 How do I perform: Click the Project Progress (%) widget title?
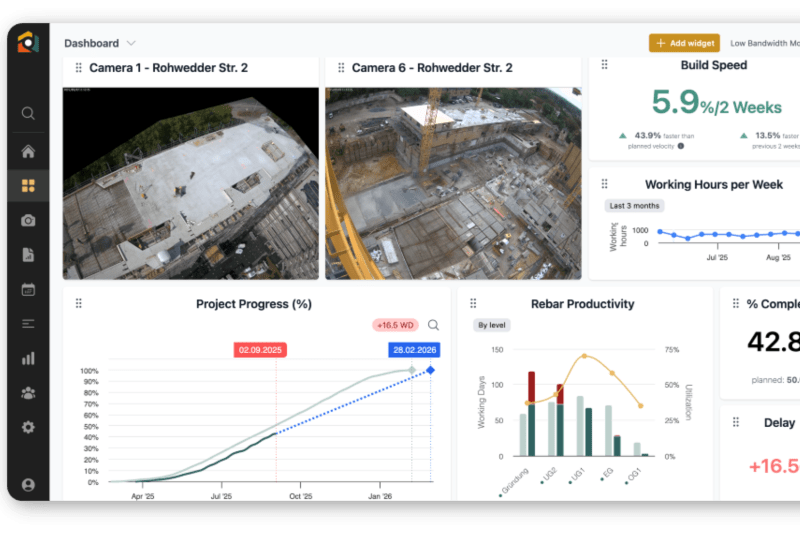point(254,304)
